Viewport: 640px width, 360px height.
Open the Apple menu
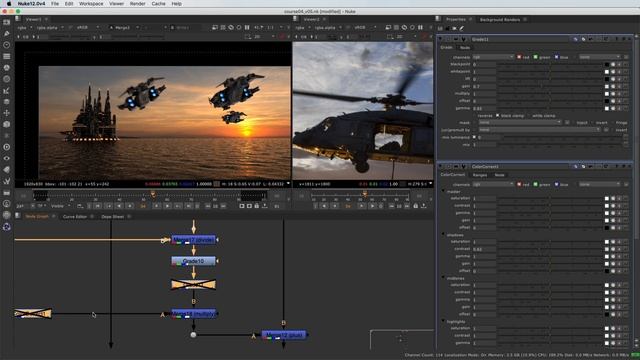[x=9, y=4]
